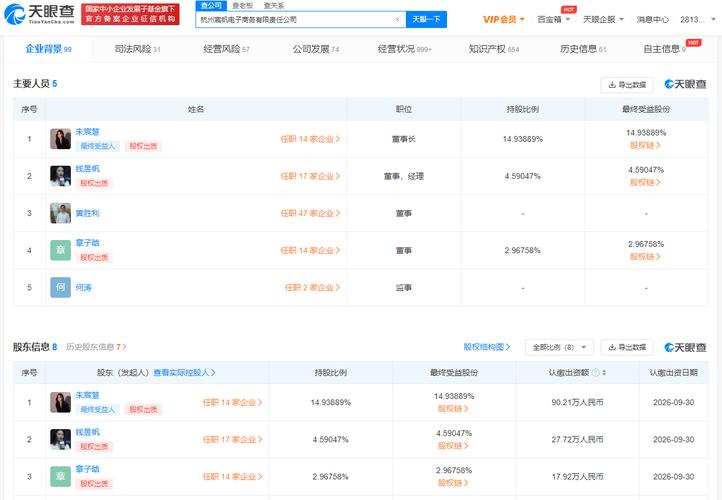Clear the search box with the X icon
Image resolution: width=722 pixels, height=500 pixels.
click(x=397, y=19)
